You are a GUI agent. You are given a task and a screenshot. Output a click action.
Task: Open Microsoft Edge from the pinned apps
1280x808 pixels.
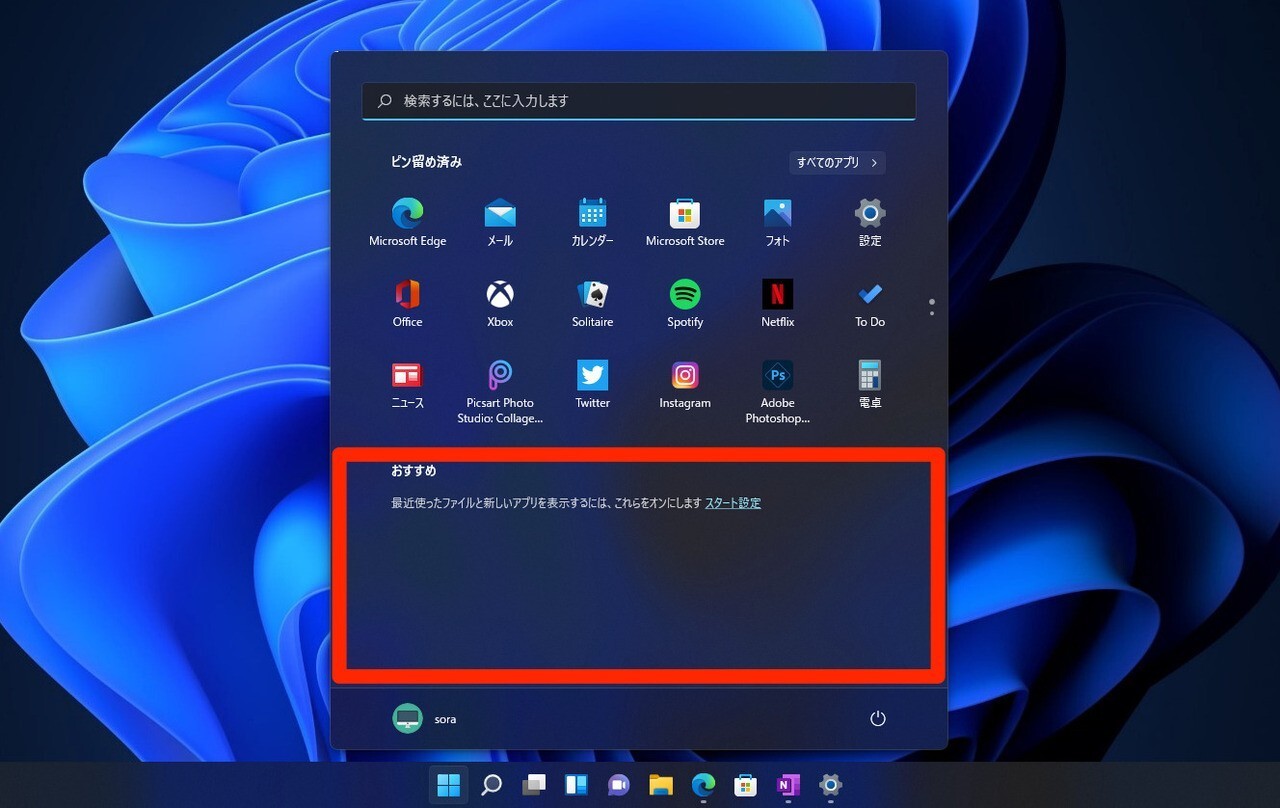[407, 222]
